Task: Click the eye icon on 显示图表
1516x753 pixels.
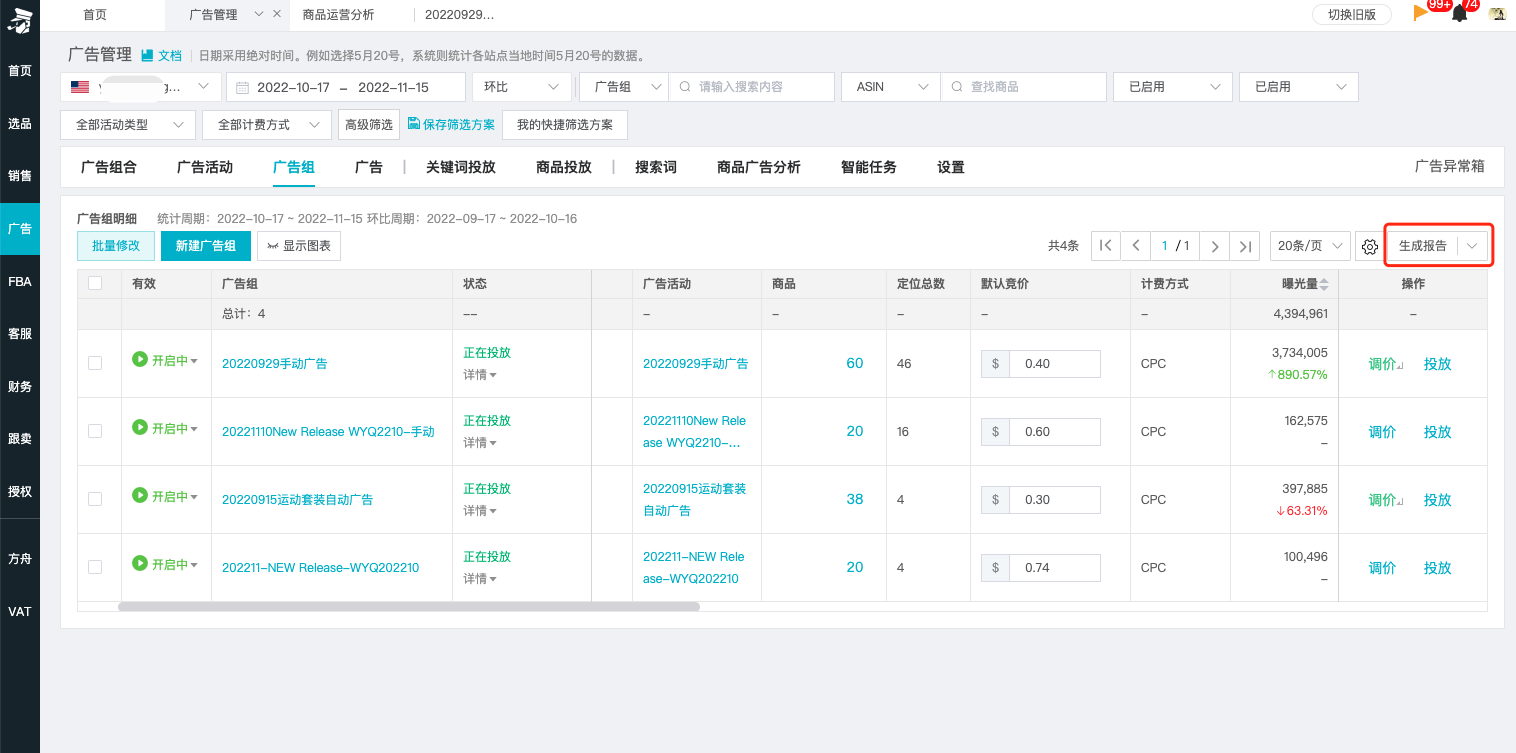Action: 272,246
